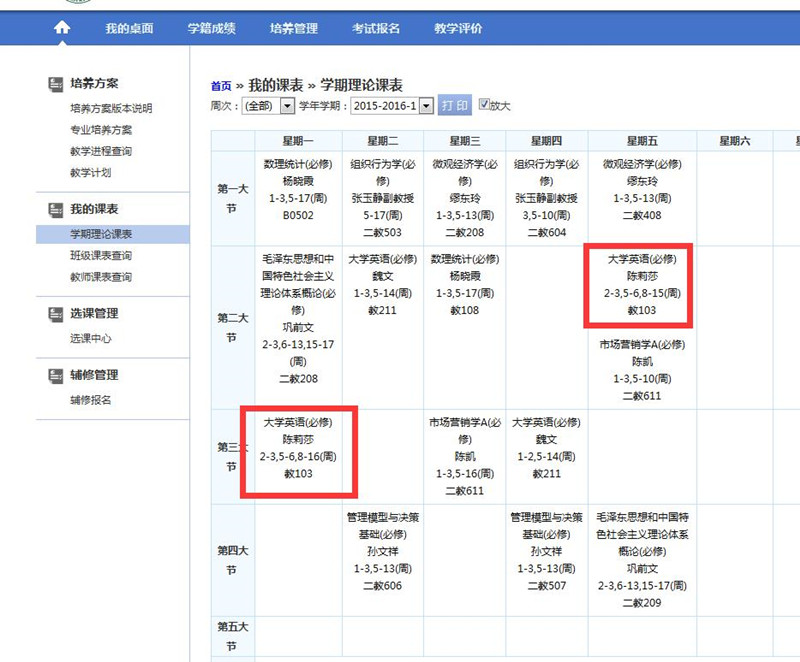Image resolution: width=800 pixels, height=662 pixels.
Task: Click the home icon in navigation bar
Action: [x=62, y=28]
